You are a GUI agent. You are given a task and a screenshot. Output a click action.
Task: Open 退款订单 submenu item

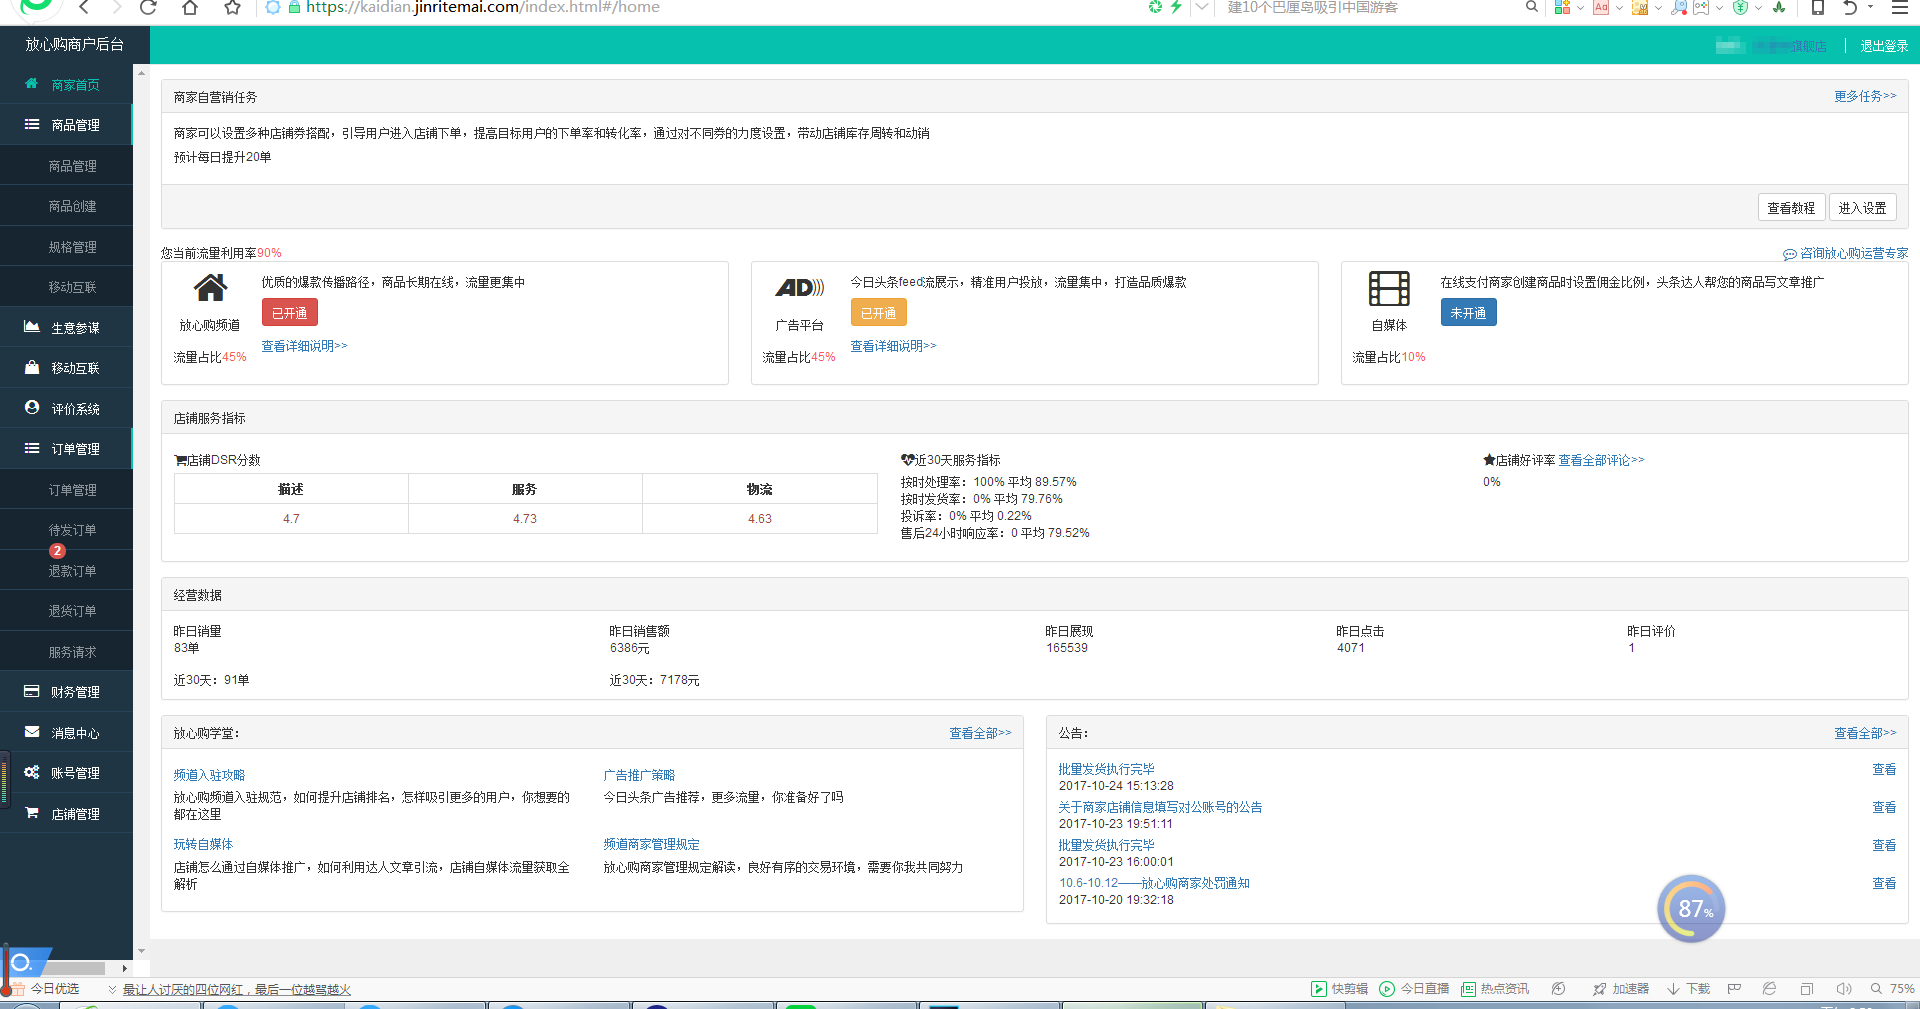[x=66, y=571]
